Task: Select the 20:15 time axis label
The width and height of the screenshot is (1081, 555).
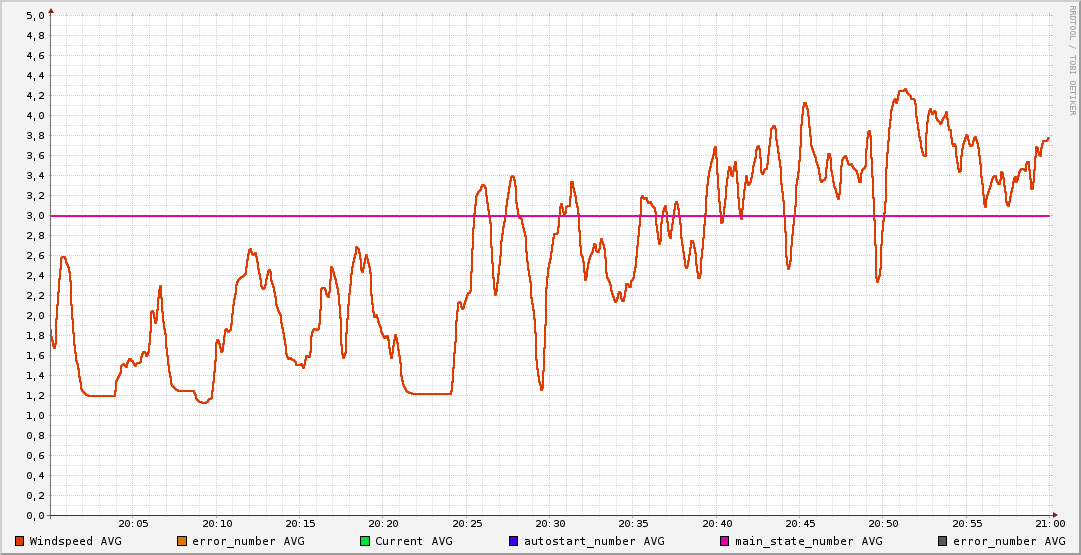Action: 301,524
